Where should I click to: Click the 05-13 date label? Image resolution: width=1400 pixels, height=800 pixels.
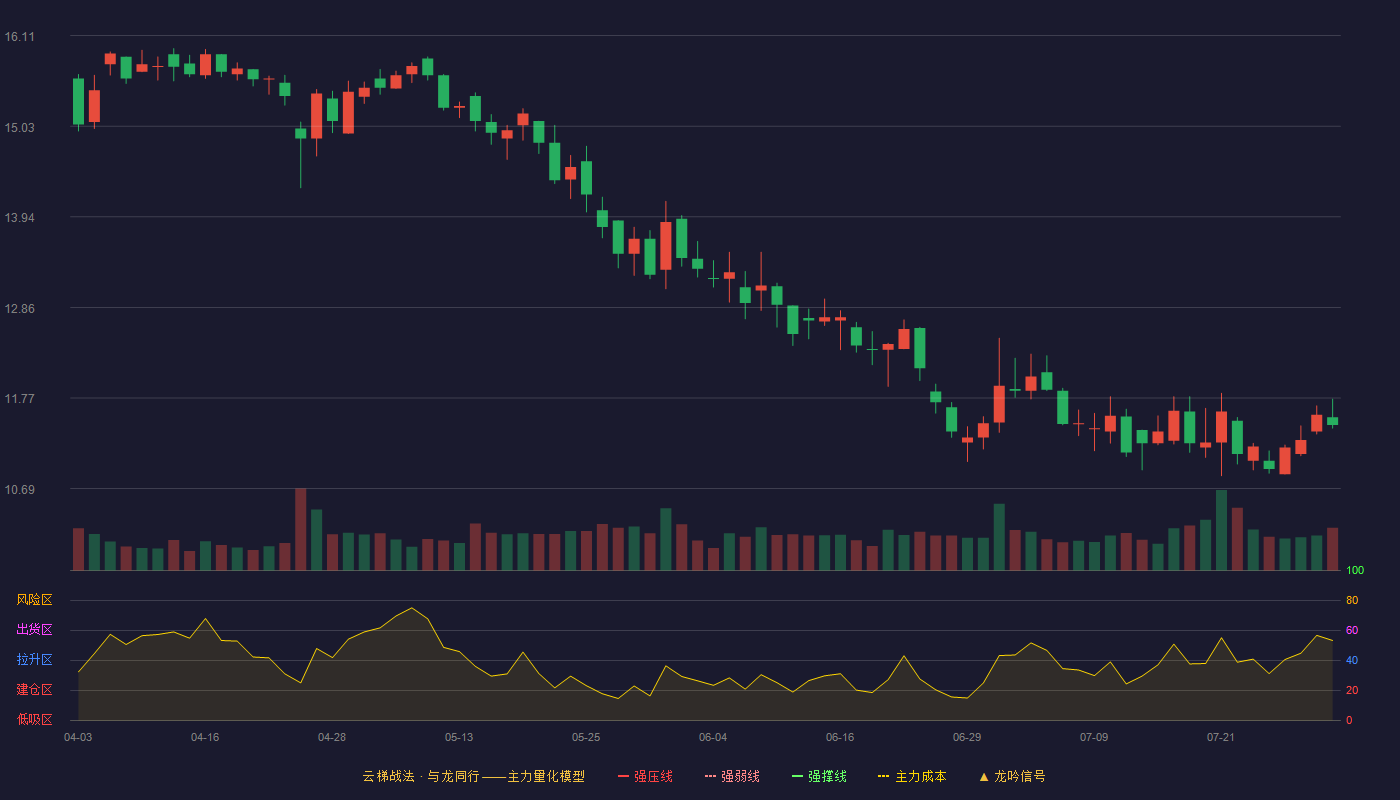point(459,737)
